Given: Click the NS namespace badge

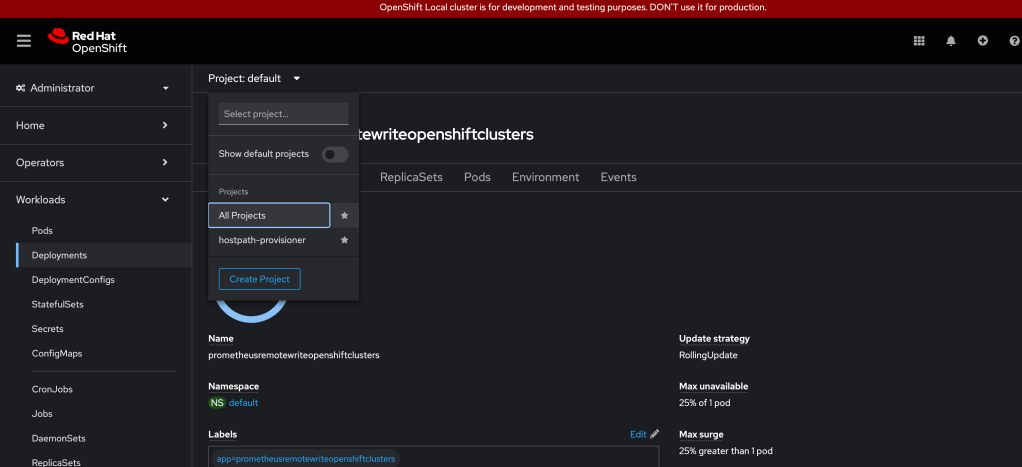Looking at the screenshot, I should 217,402.
